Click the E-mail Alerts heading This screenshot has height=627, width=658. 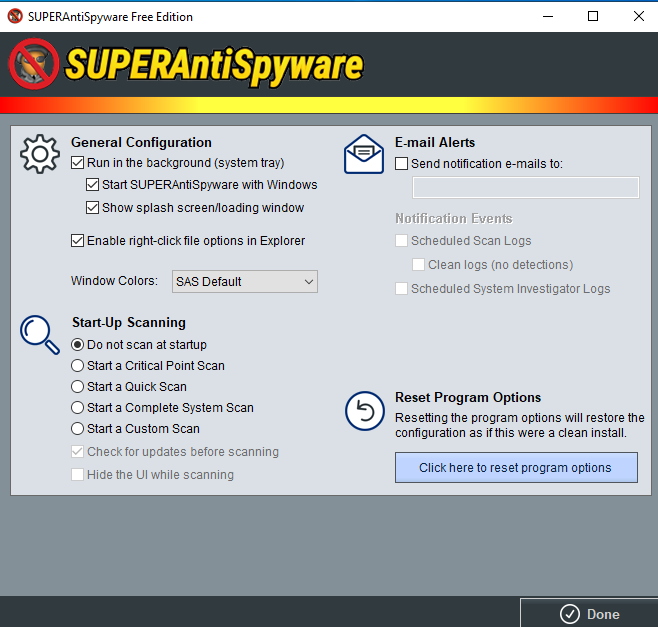point(435,143)
